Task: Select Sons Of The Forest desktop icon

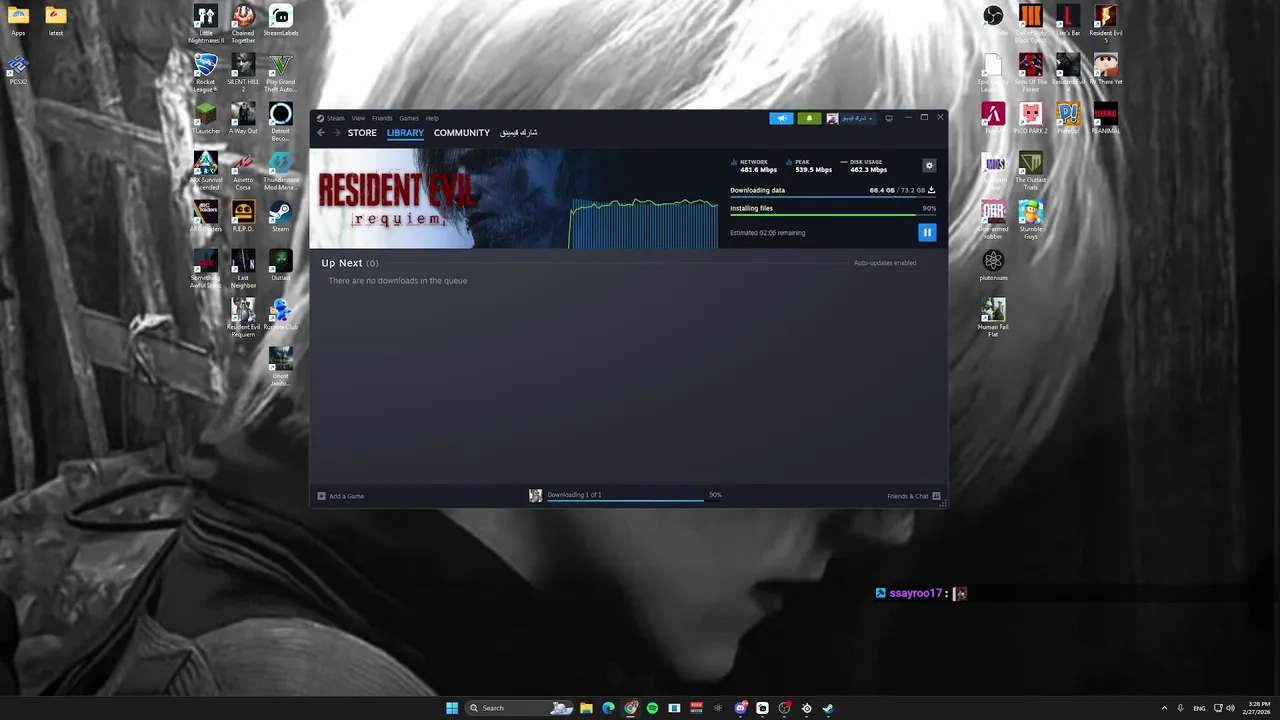Action: [x=1031, y=73]
